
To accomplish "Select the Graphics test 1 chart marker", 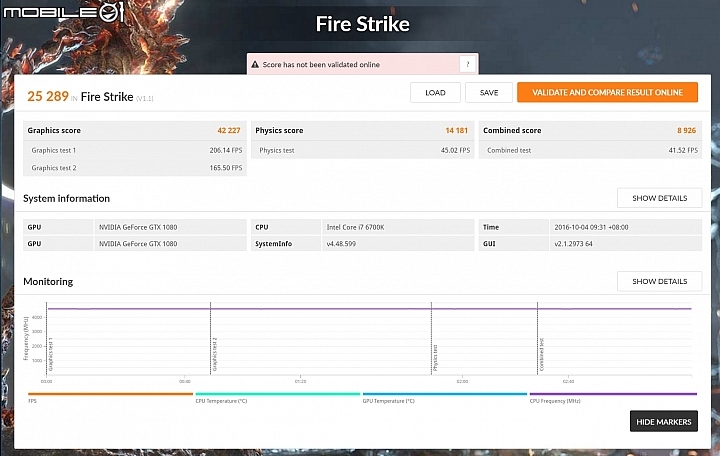I will (x=51, y=354).
